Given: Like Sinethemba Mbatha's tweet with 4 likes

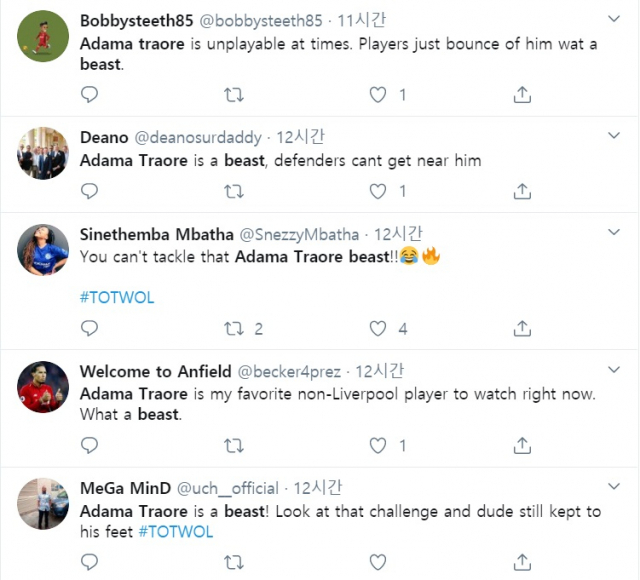Looking at the screenshot, I should coord(378,328).
